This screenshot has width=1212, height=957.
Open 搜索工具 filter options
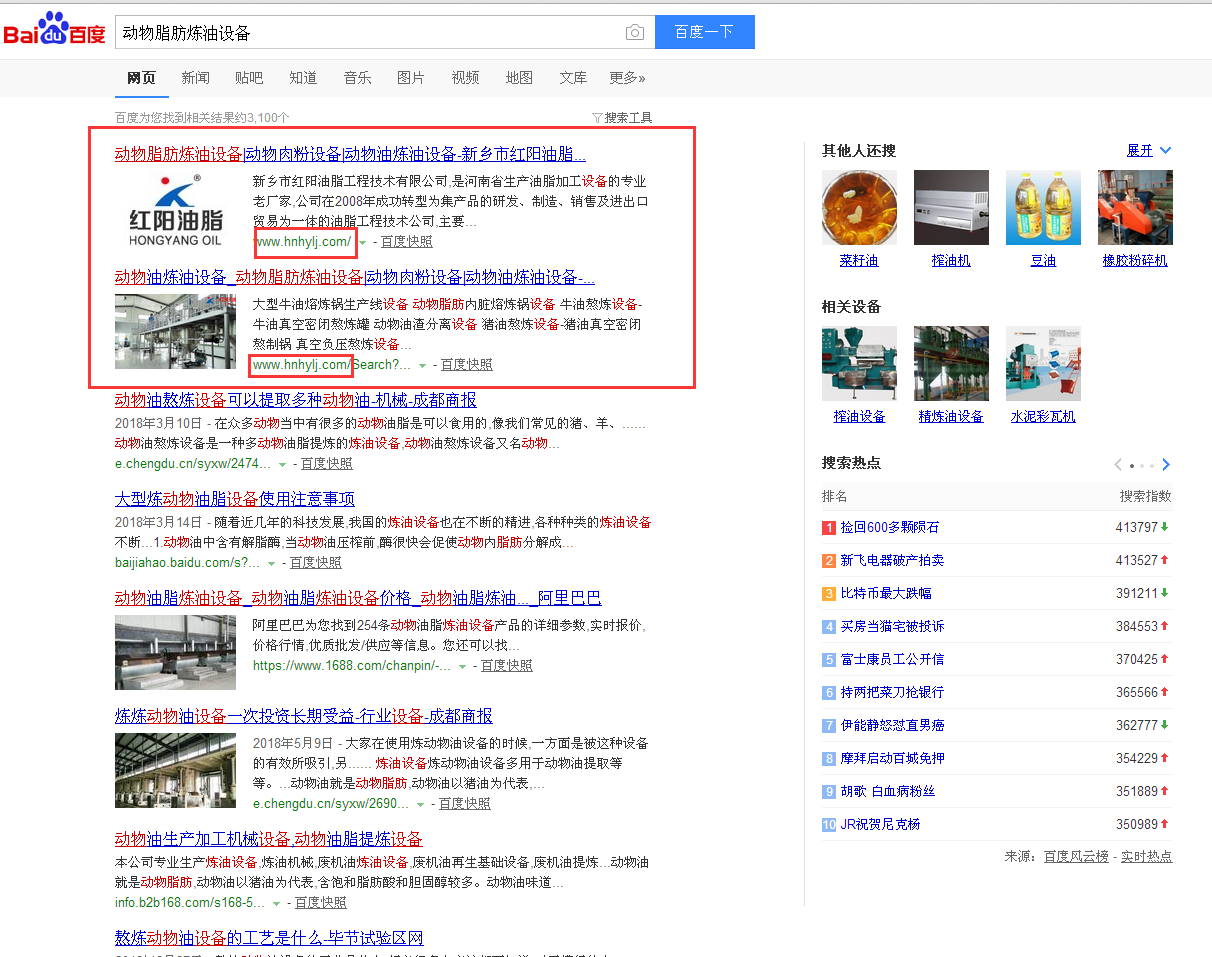(622, 118)
